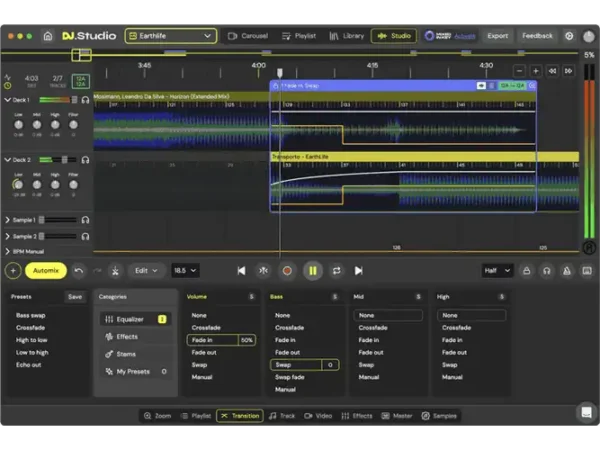Open the Edit dropdown

pos(146,271)
